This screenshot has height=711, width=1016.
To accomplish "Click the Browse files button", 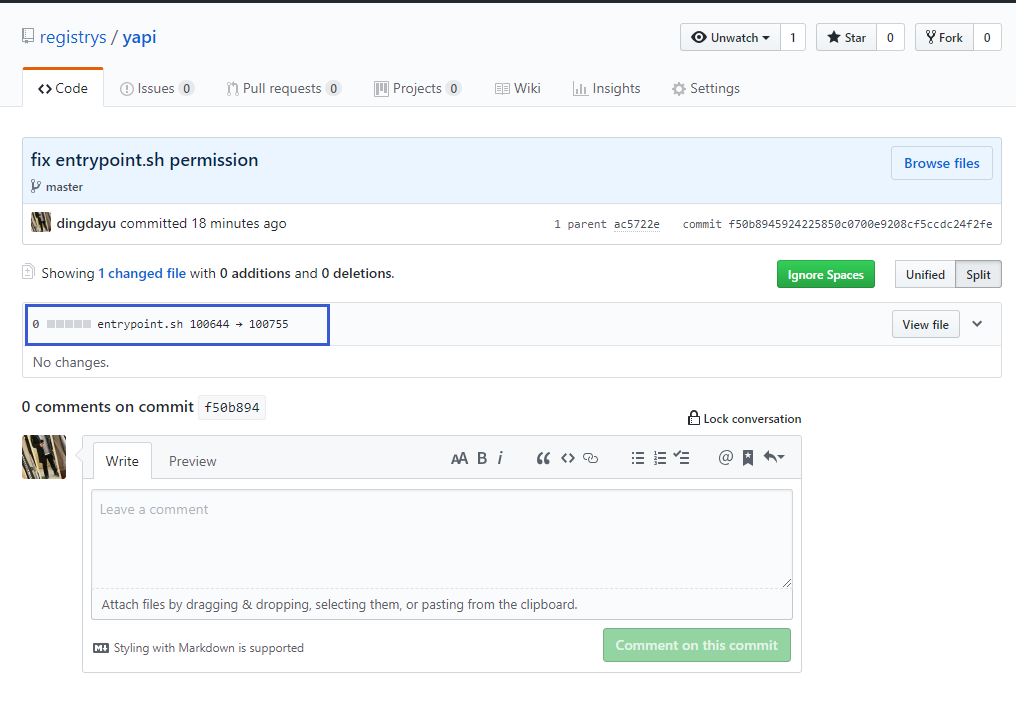I will (x=941, y=163).
